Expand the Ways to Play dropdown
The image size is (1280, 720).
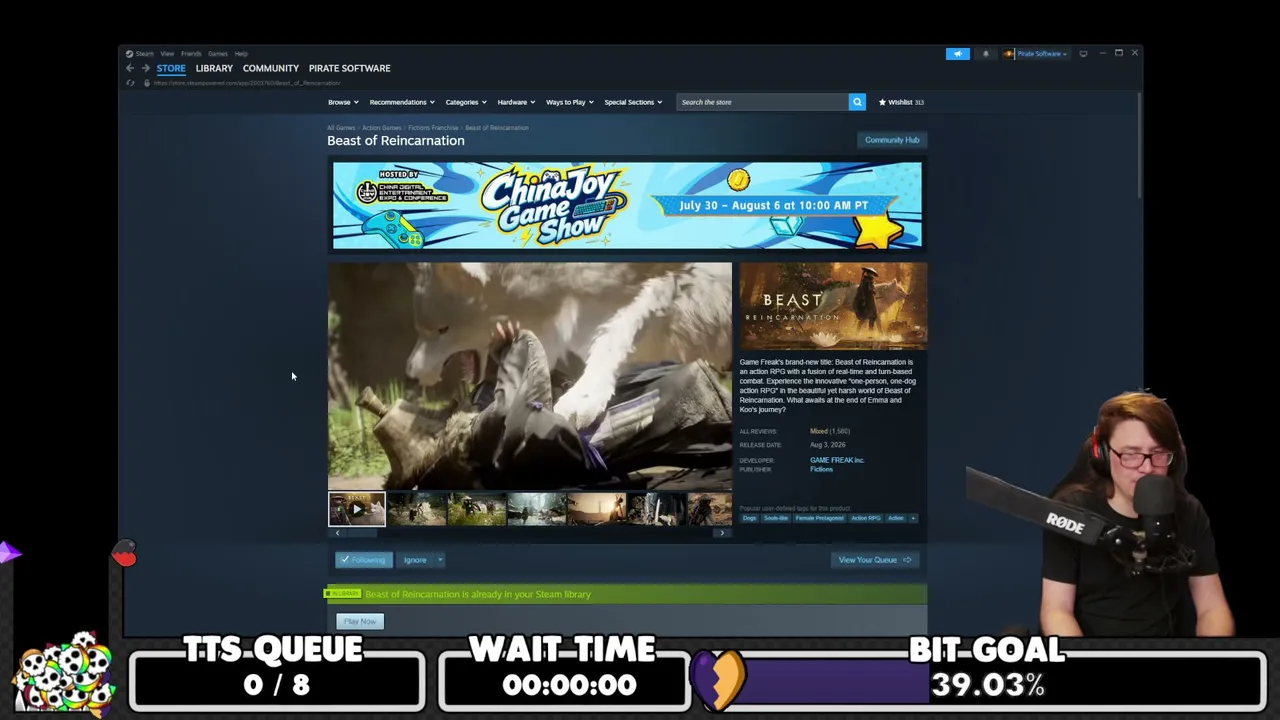[570, 102]
